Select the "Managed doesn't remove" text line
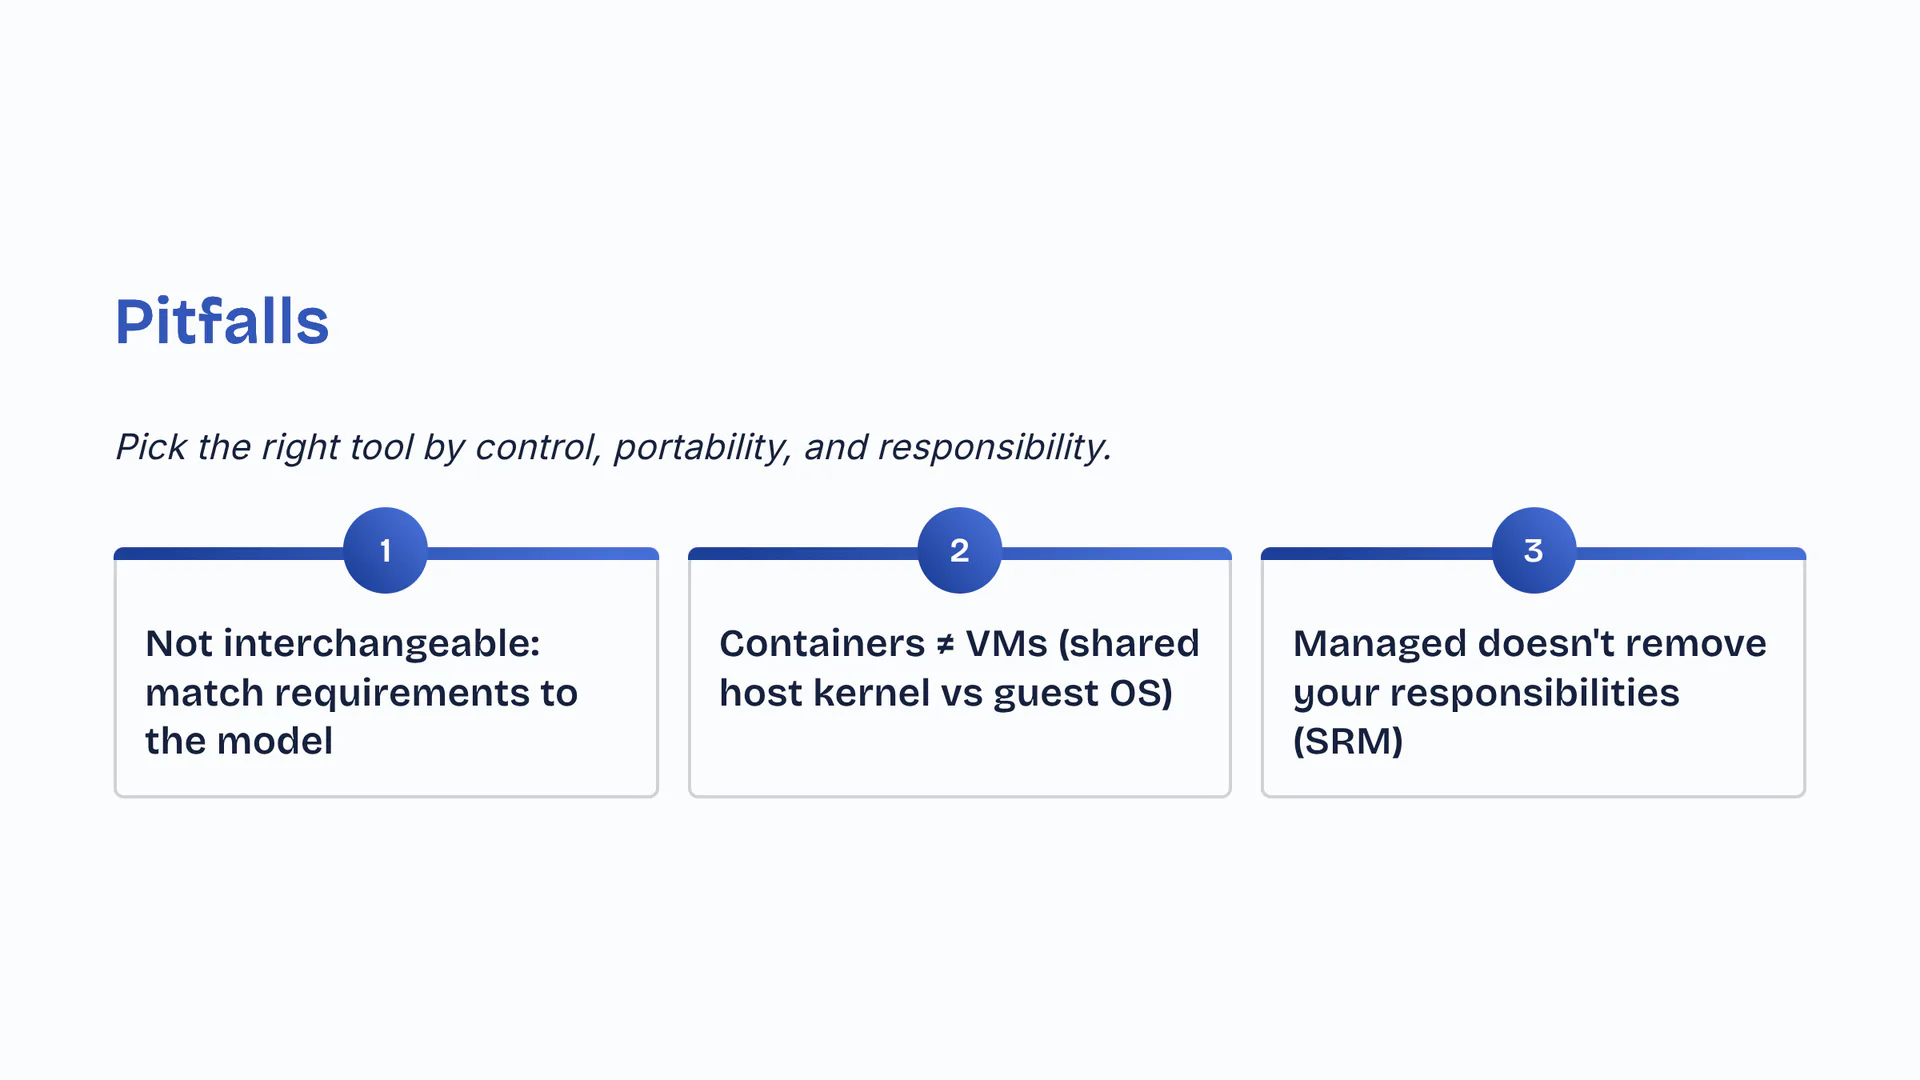The width and height of the screenshot is (1920, 1080). click(1529, 643)
